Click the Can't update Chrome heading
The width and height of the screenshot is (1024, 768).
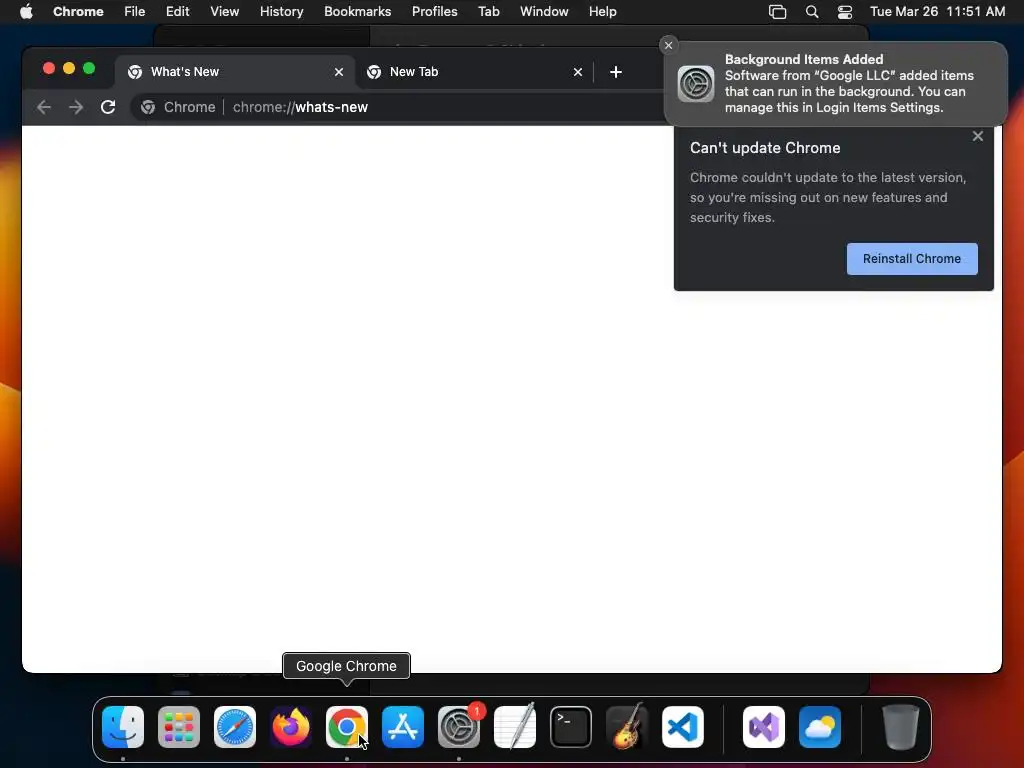[x=765, y=148]
